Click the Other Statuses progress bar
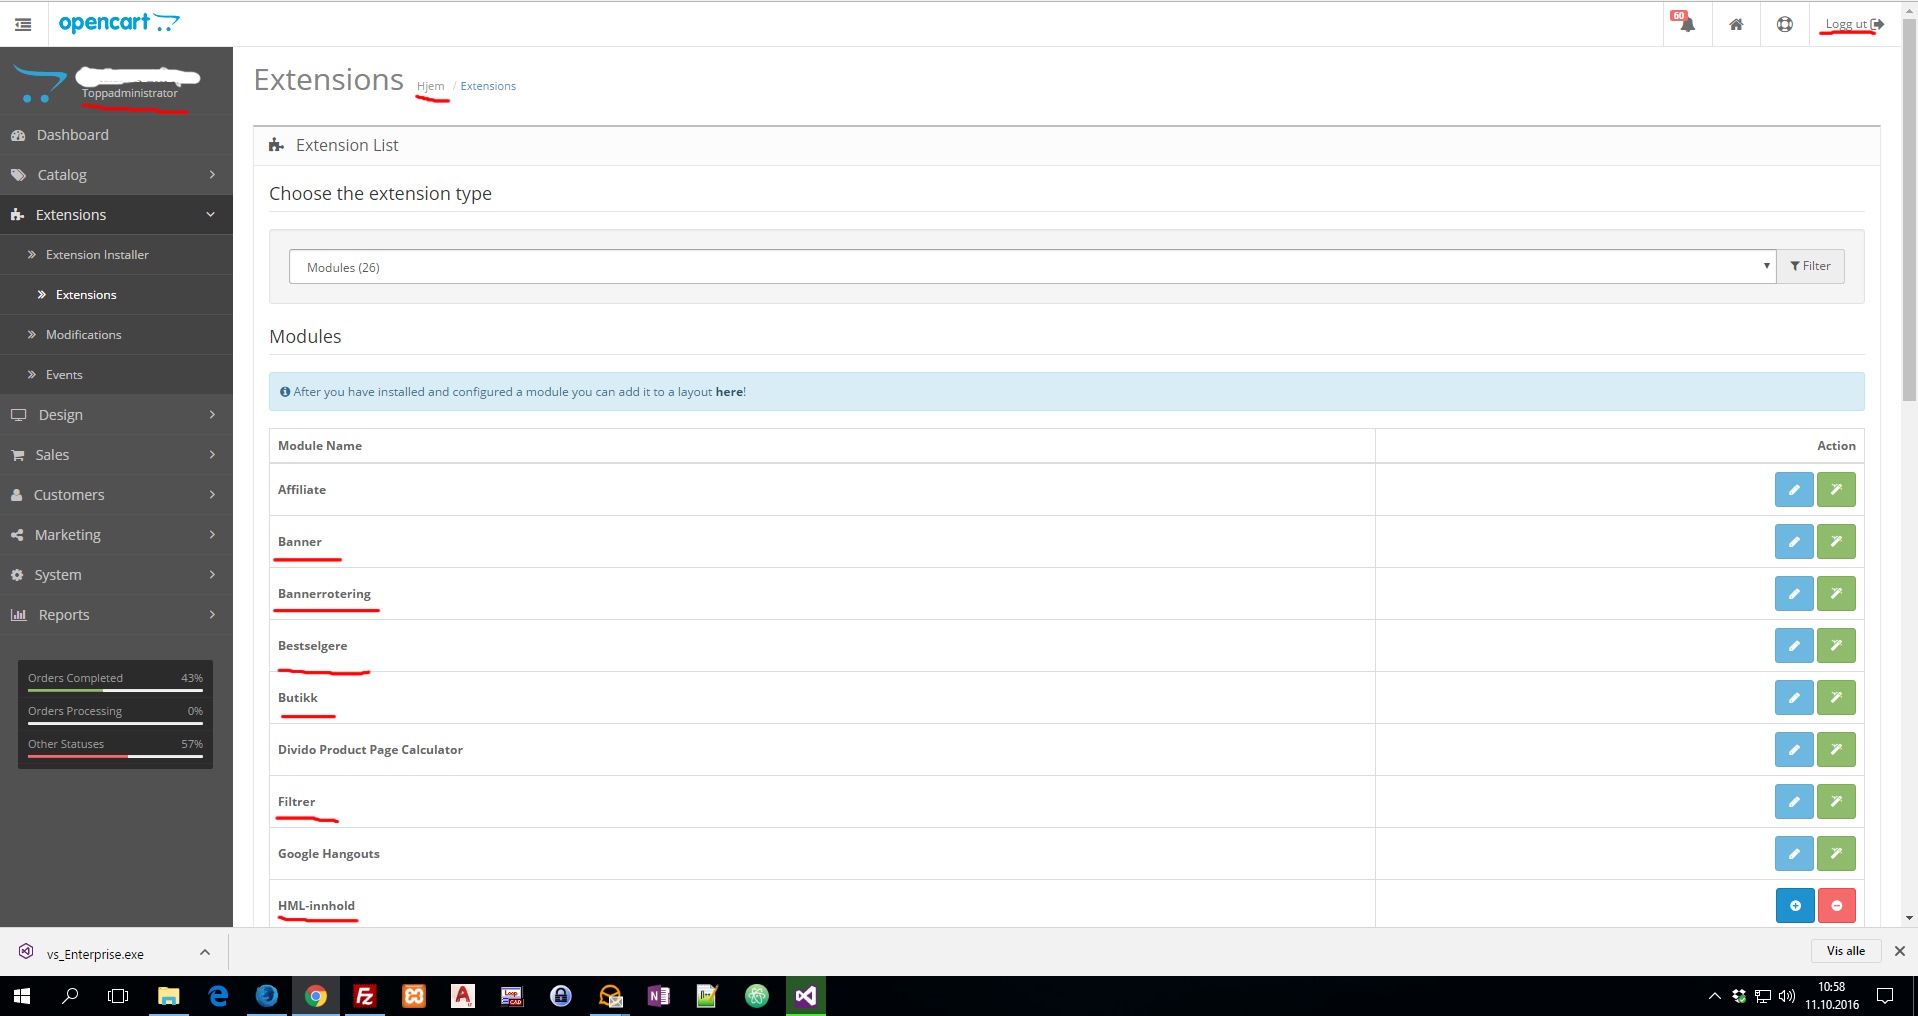 click(x=115, y=756)
